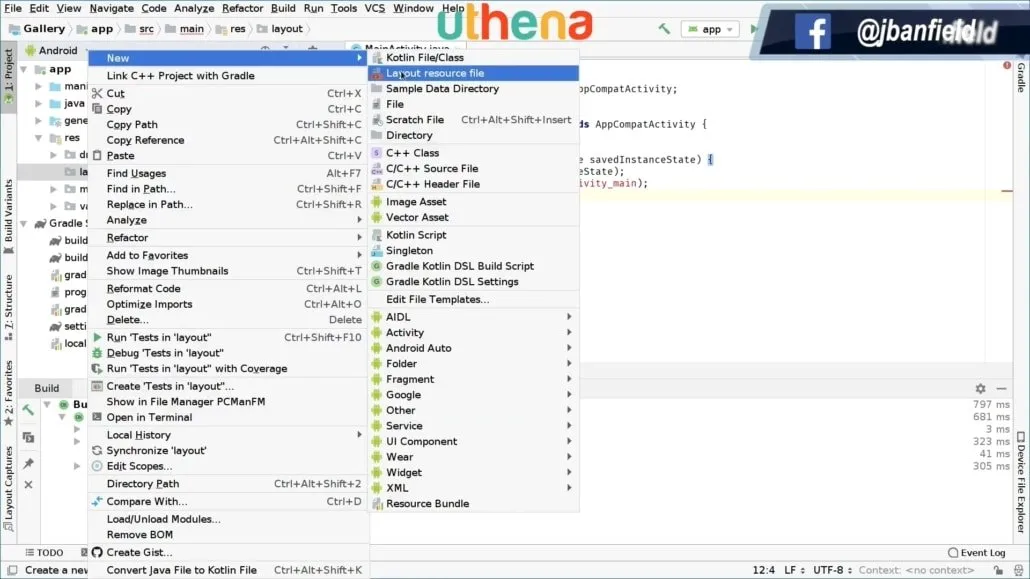Select Find in Path... entry
Screen dimensions: 1030x579
click(228, 189)
